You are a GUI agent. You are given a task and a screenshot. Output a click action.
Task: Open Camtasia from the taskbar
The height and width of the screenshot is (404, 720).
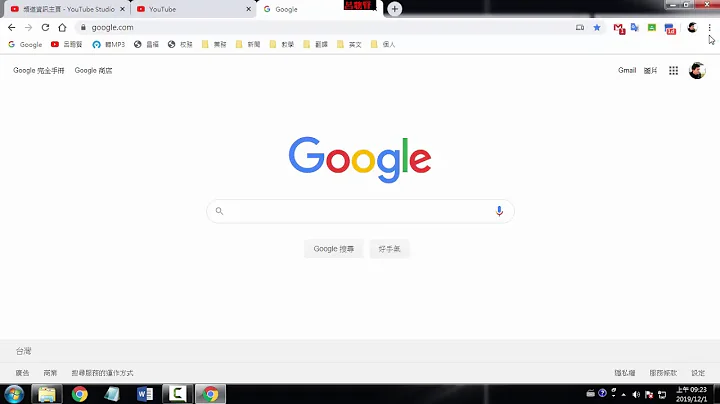pos(177,394)
